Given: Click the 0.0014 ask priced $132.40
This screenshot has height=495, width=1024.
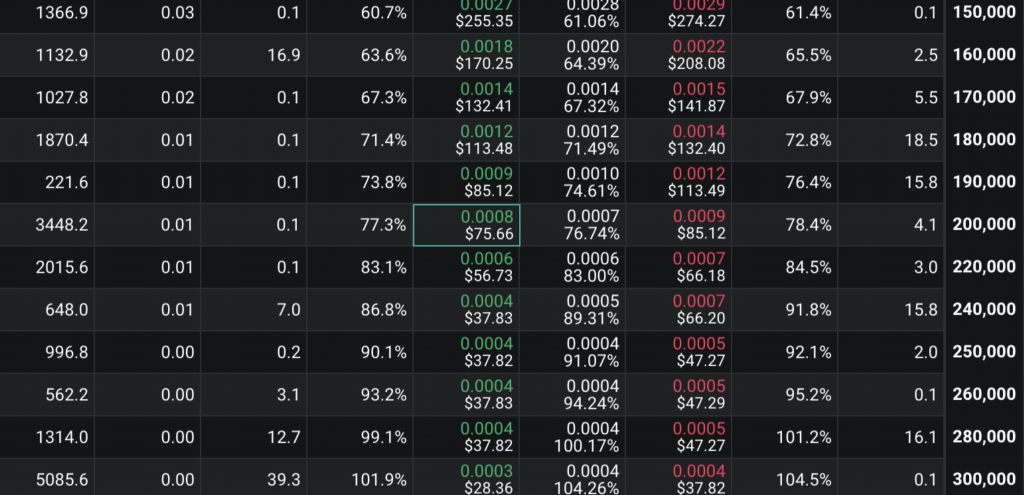Looking at the screenshot, I should (691, 140).
